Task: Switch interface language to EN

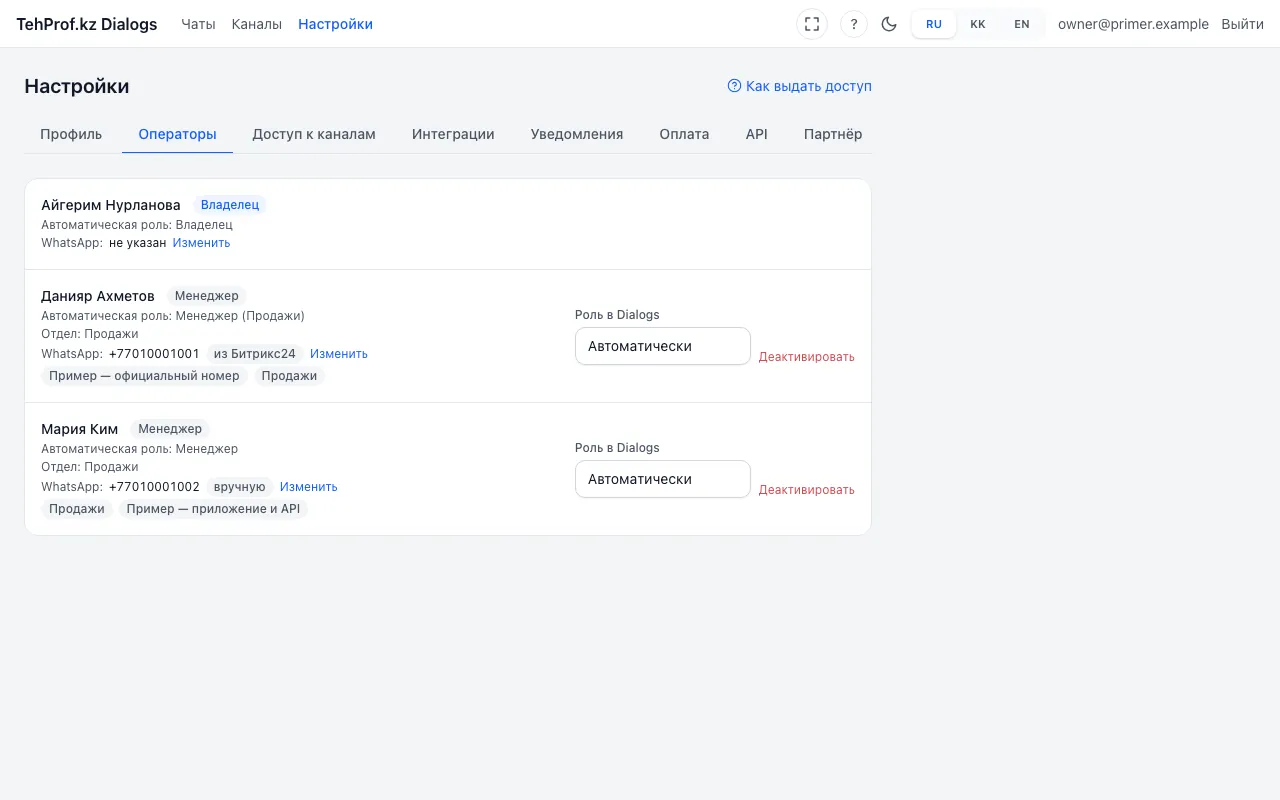Action: [x=1022, y=24]
